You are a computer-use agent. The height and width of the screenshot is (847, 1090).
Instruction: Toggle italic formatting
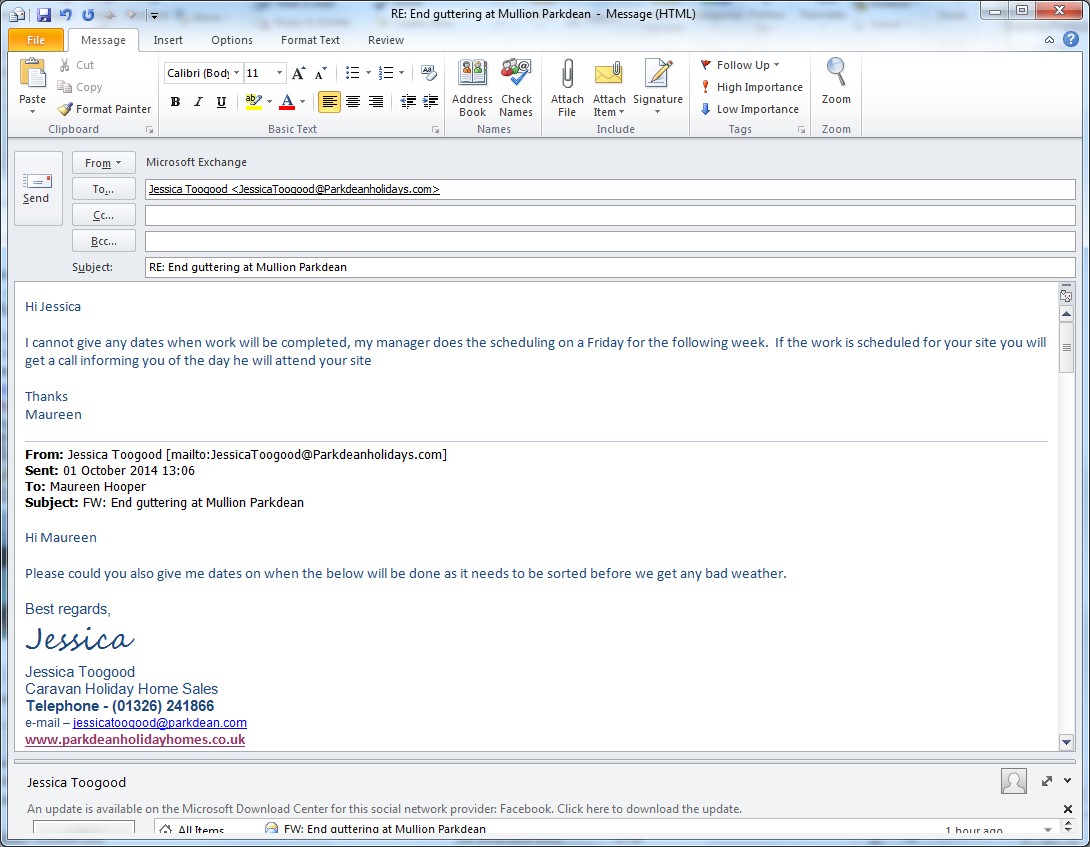(198, 102)
